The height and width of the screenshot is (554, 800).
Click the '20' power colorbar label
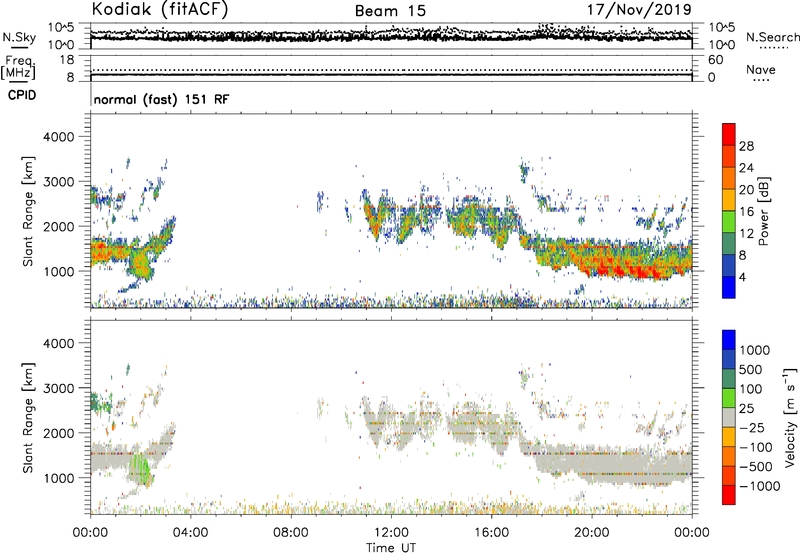coord(746,190)
